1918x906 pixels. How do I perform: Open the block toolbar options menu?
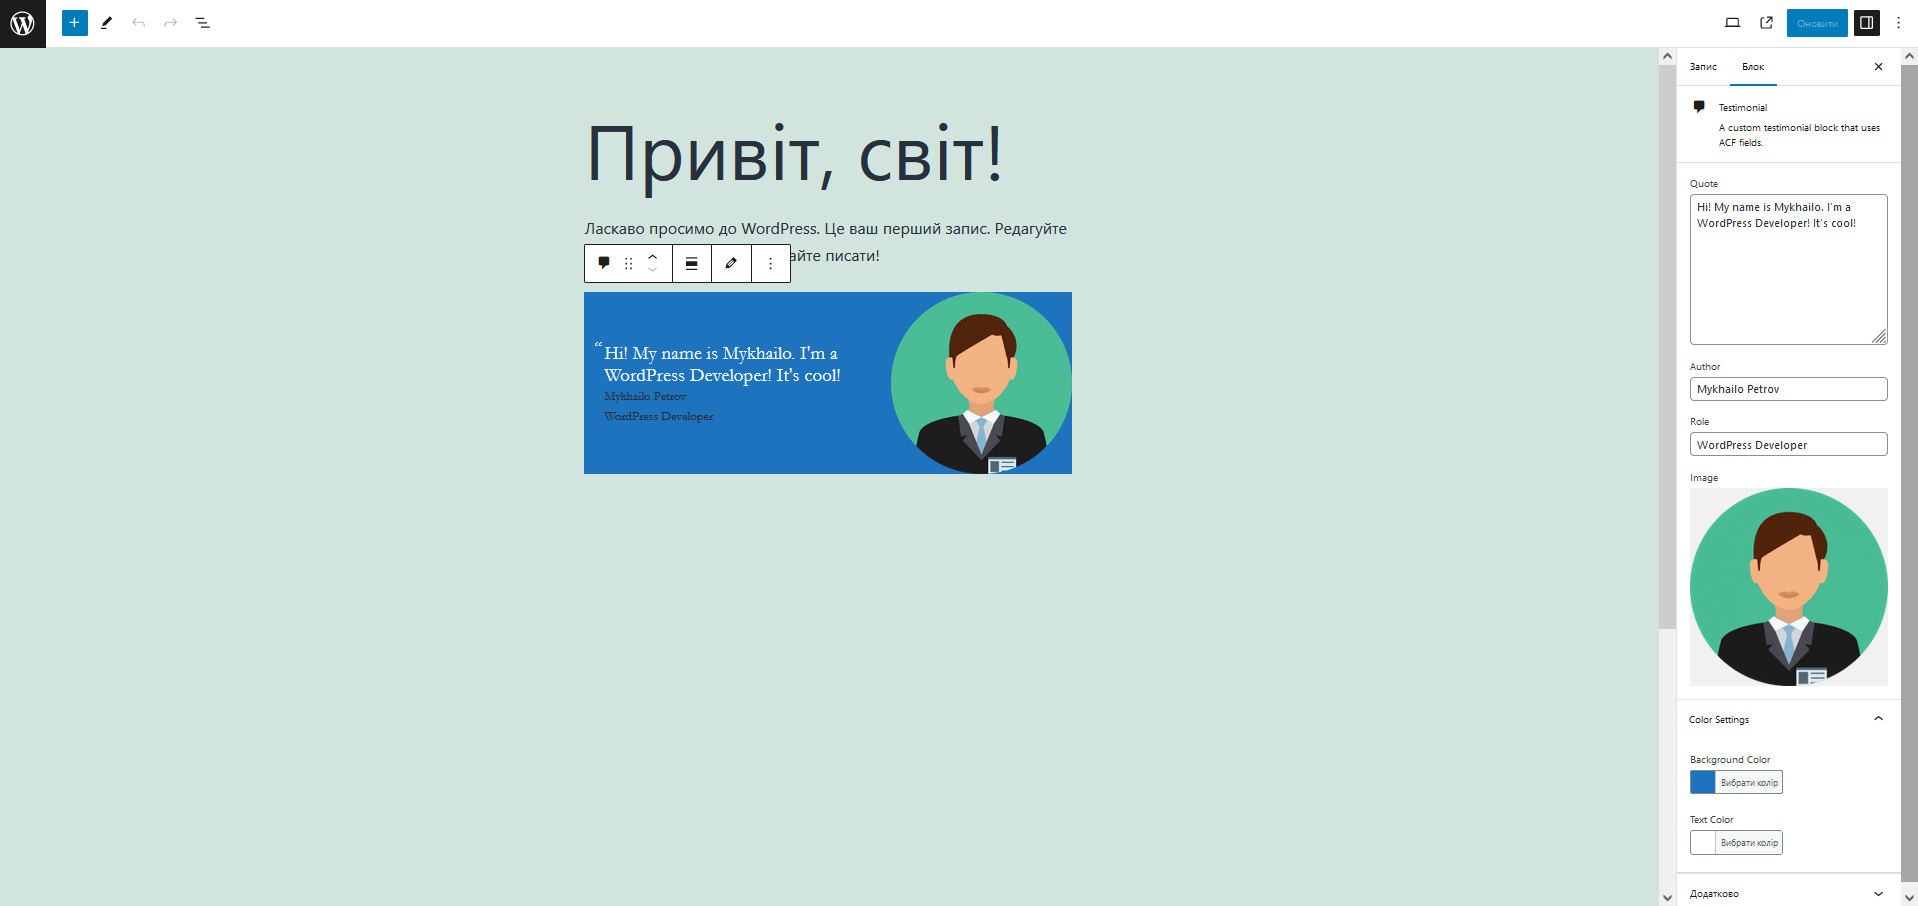click(x=771, y=264)
